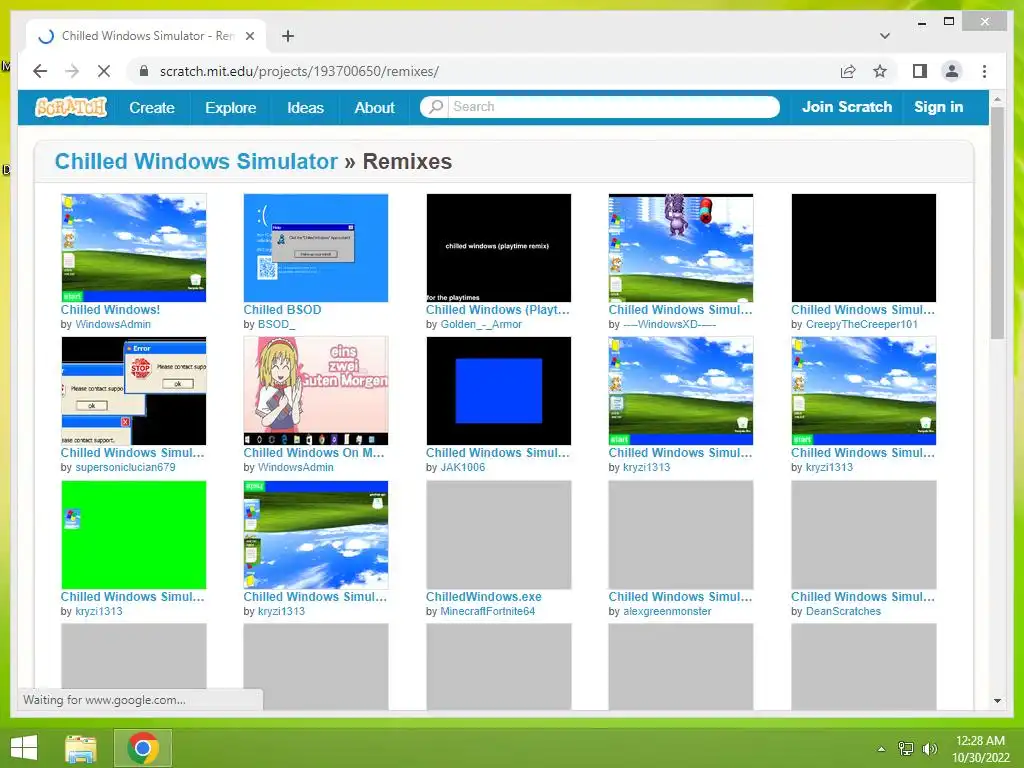1024x768 pixels.
Task: Close the Chilled Windows Simulator tab
Action: pos(249,36)
